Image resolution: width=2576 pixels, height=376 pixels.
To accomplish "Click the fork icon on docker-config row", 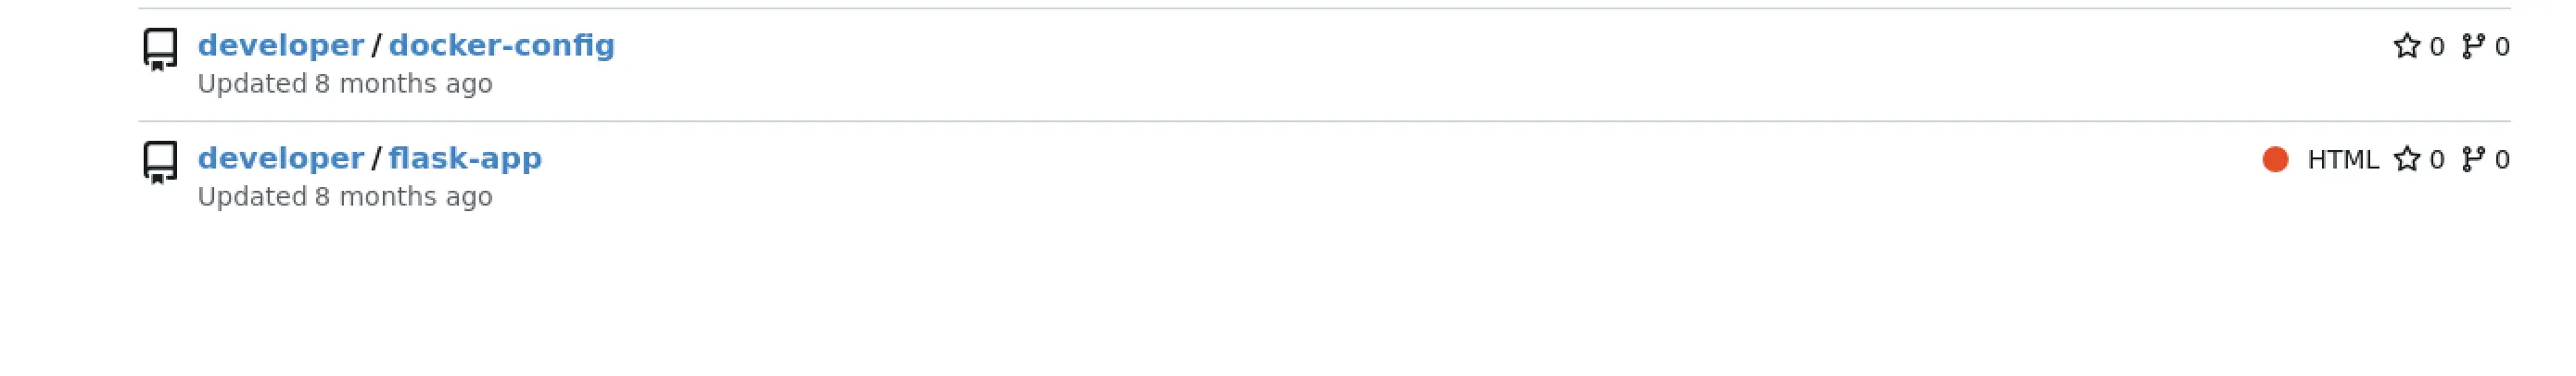I will click(2472, 46).
